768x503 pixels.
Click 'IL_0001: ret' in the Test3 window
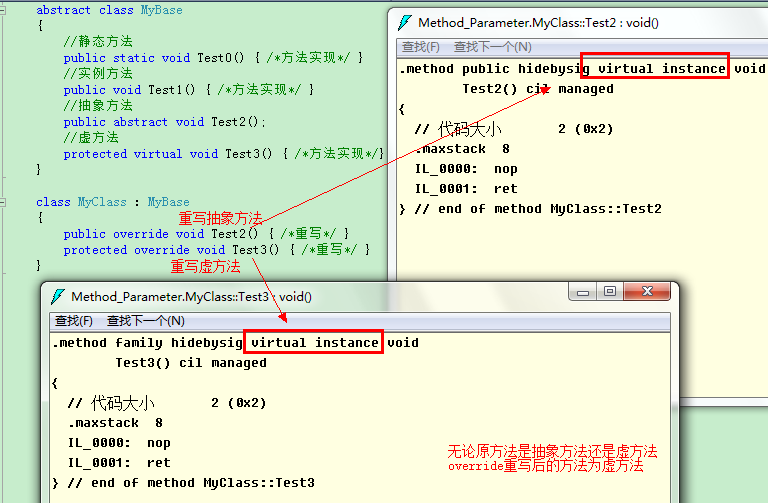pyautogui.click(x=119, y=463)
